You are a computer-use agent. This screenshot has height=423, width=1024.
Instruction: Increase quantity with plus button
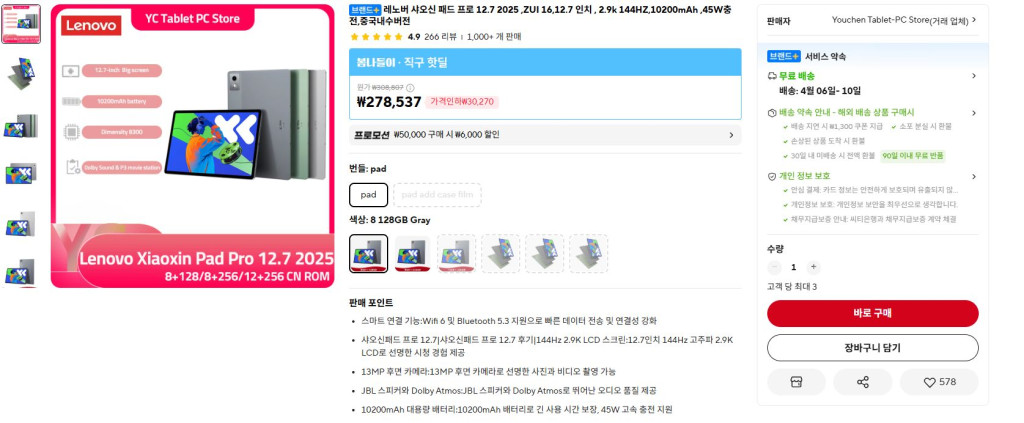click(813, 267)
